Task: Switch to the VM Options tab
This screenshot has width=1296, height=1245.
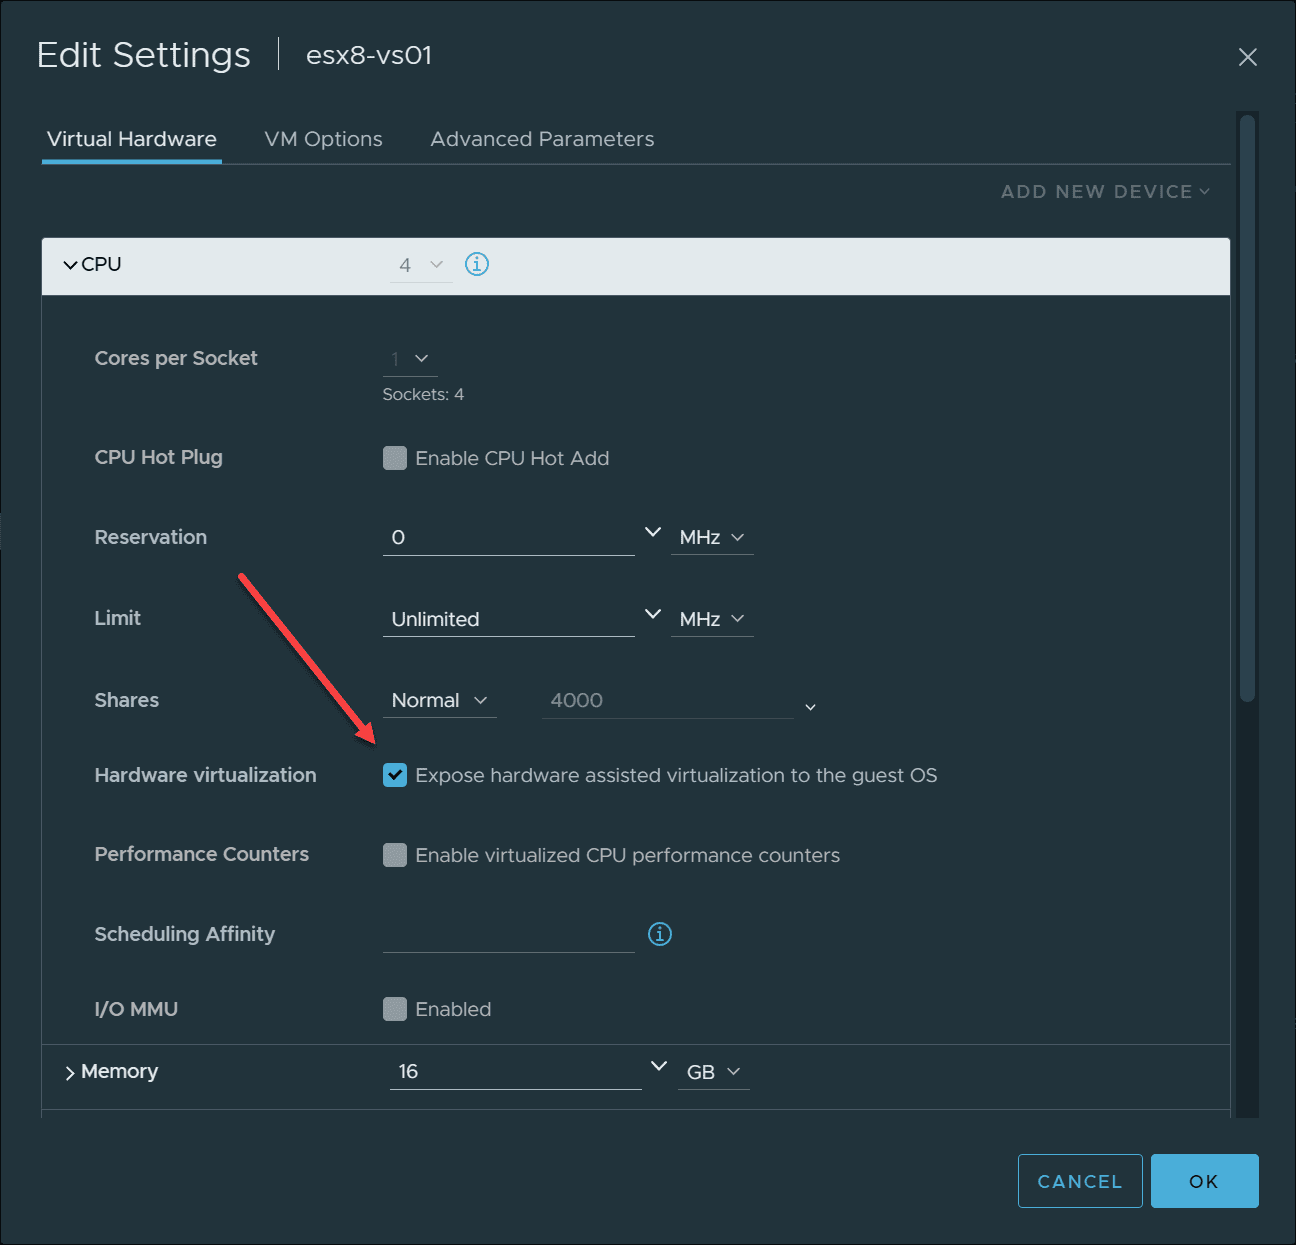Action: 323,139
